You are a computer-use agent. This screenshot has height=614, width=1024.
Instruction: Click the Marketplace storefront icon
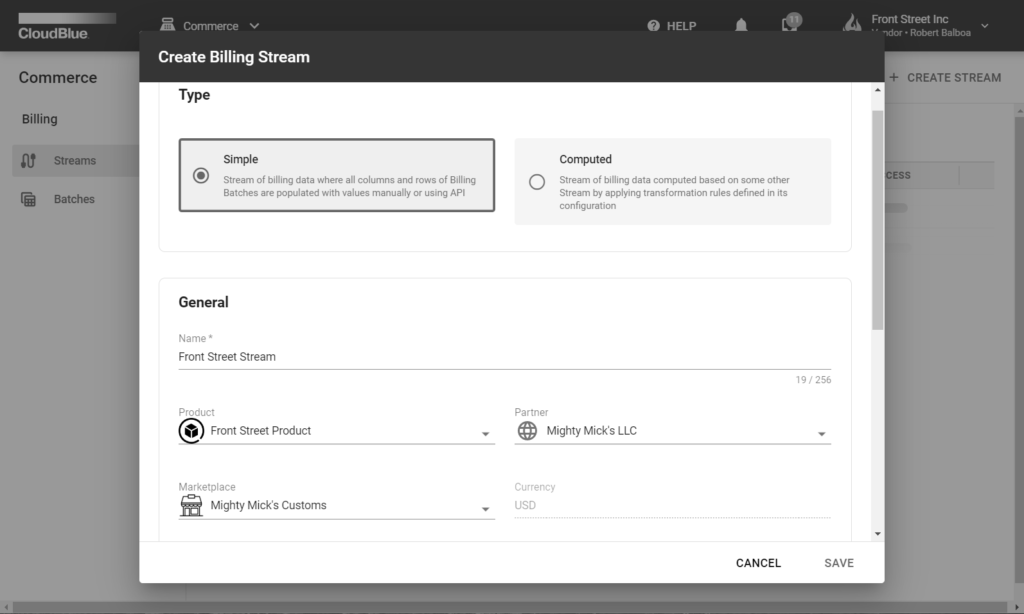pos(191,506)
